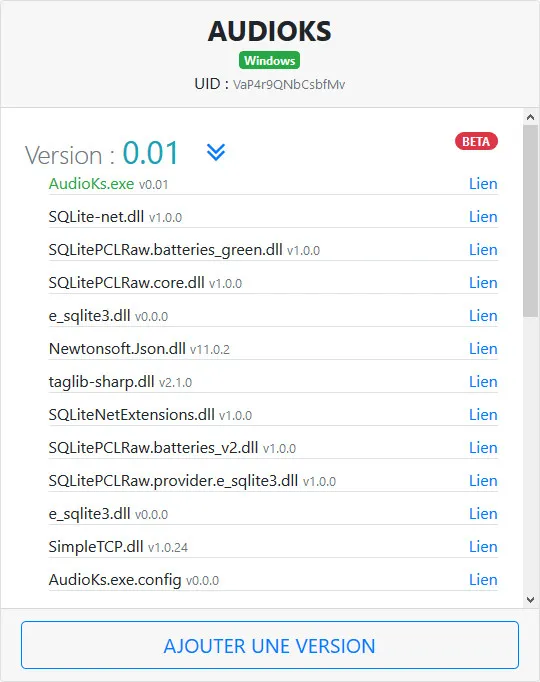This screenshot has height=682, width=540.
Task: Open Lien for SQLitePCLRaw.batteries_v2.dll
Action: 483,448
